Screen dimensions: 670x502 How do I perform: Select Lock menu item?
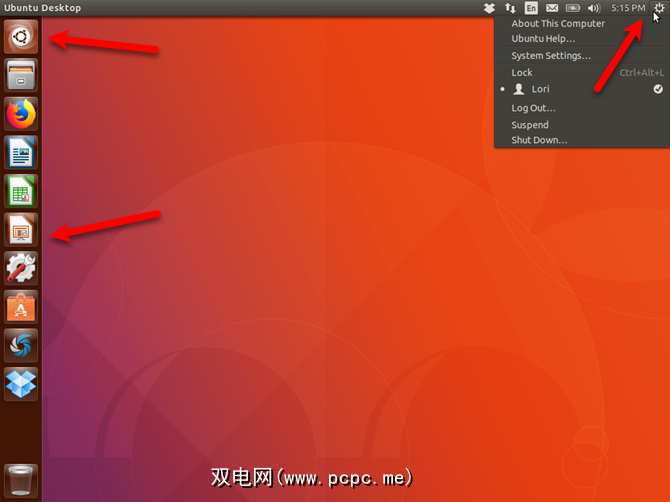(x=582, y=73)
